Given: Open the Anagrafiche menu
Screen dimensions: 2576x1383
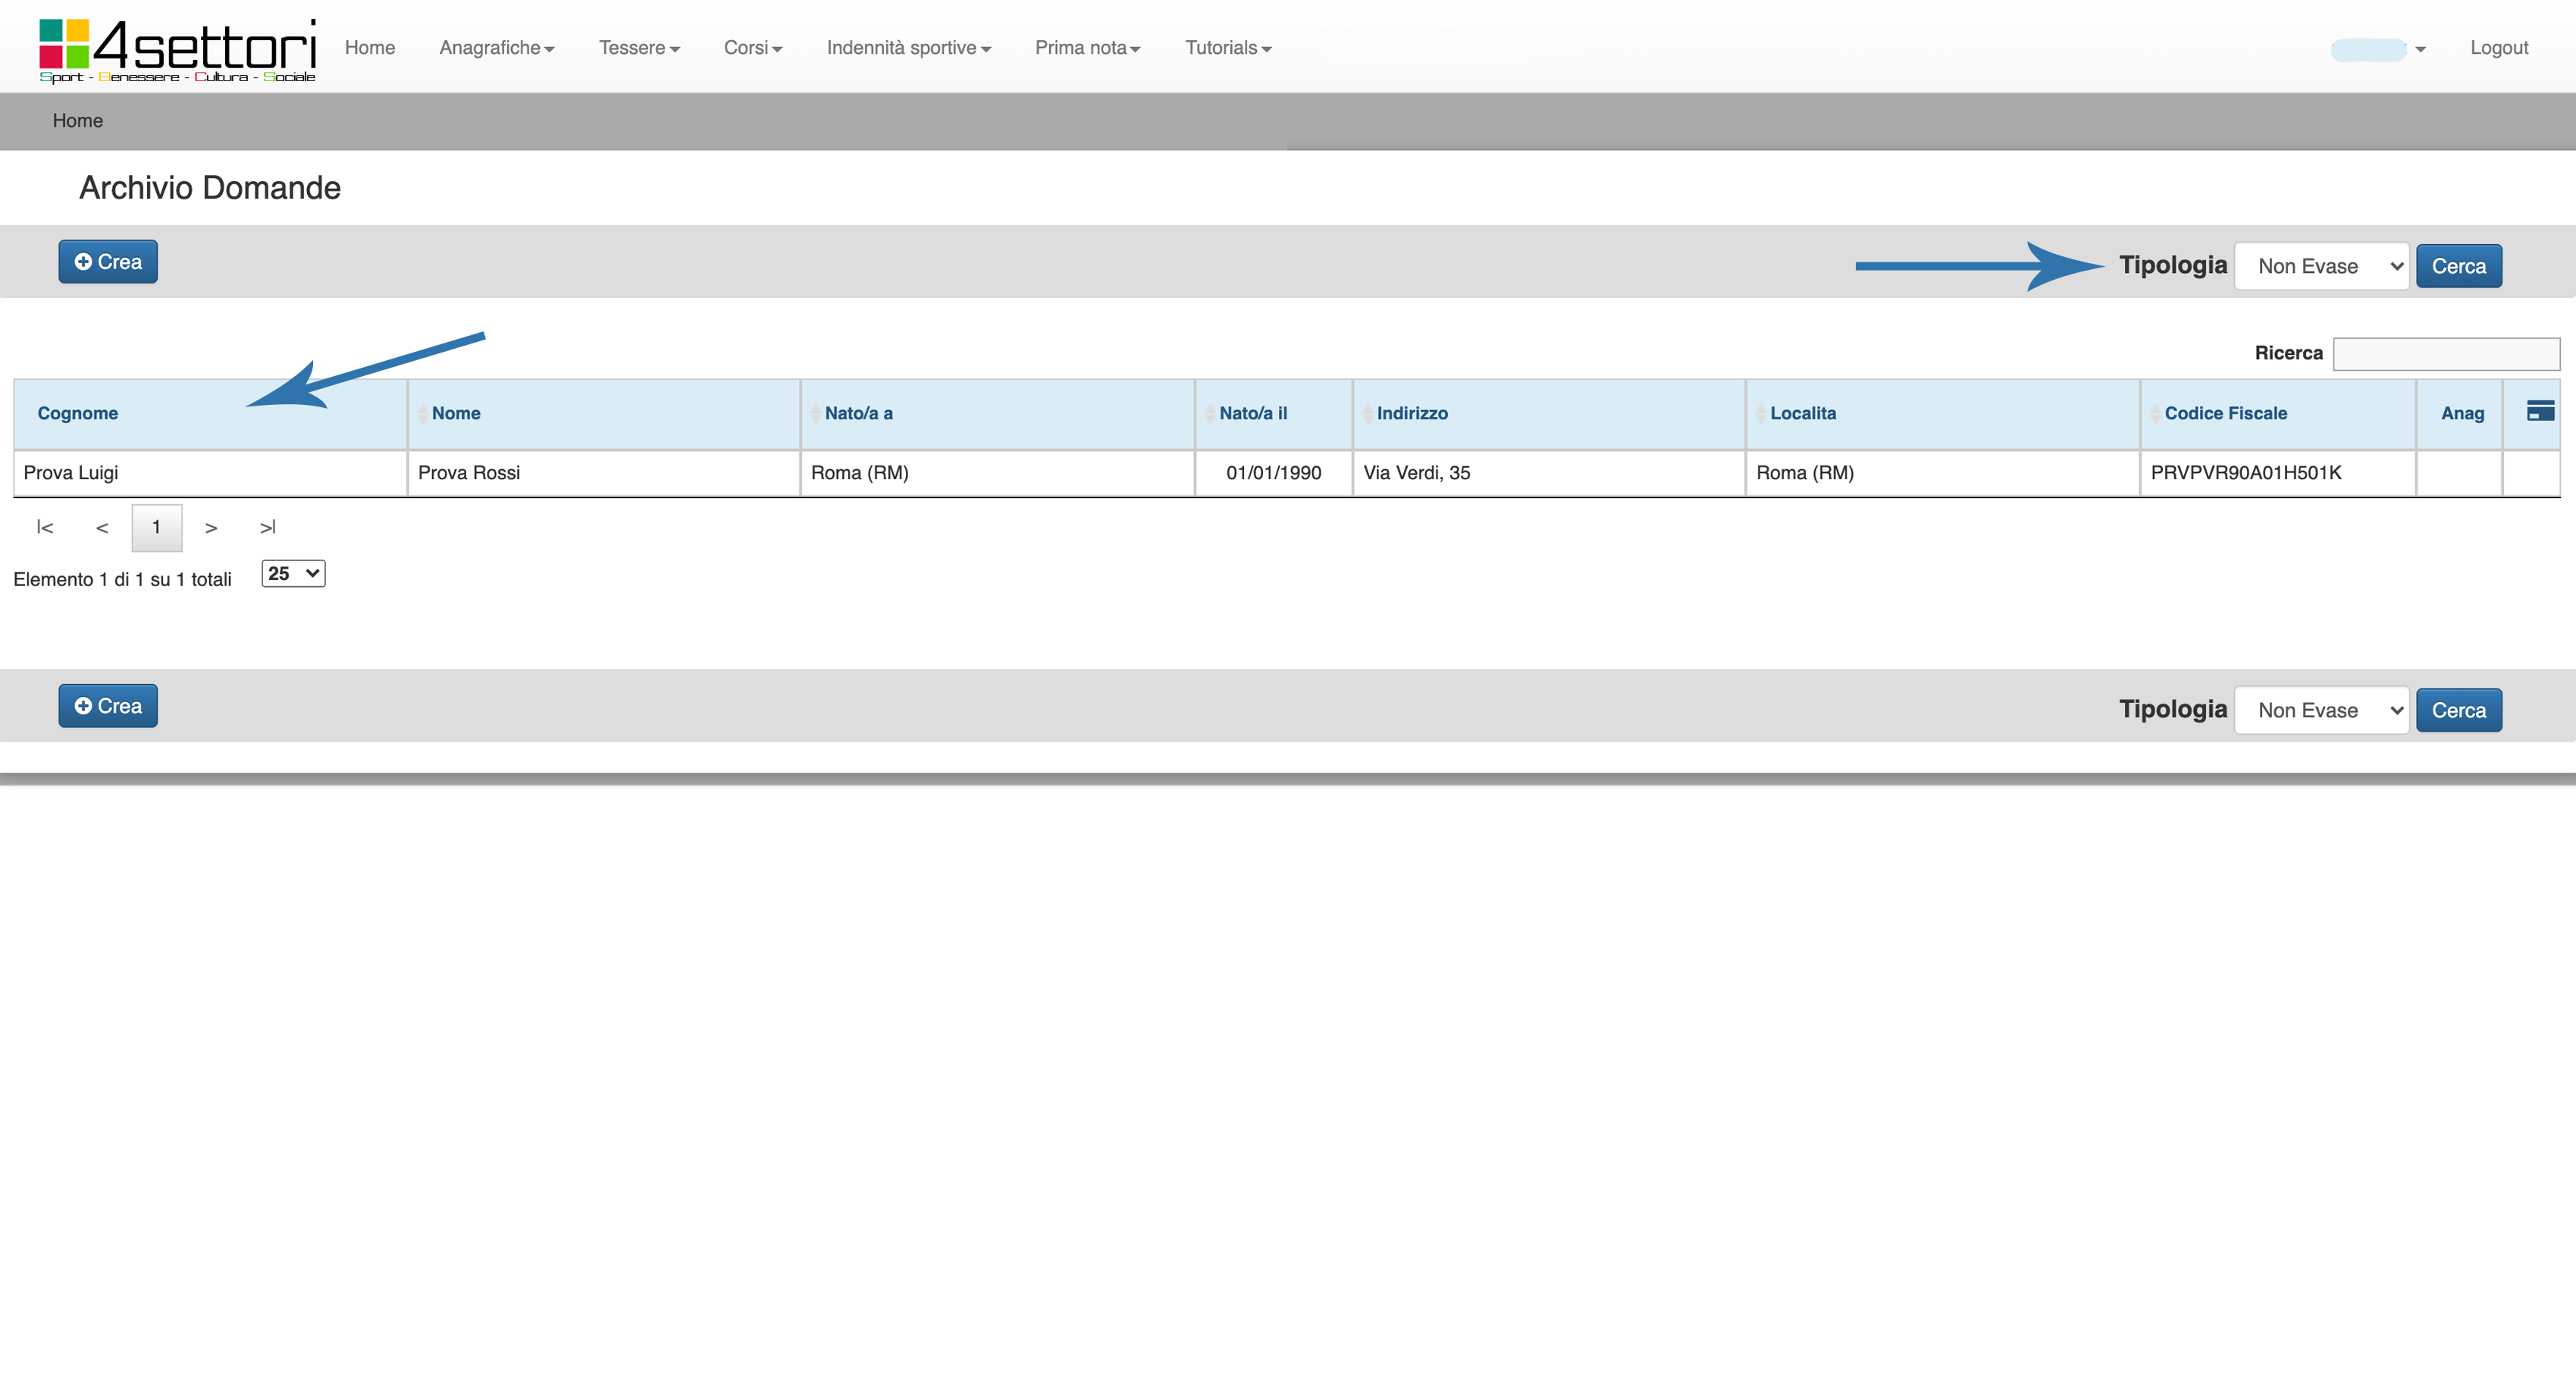Looking at the screenshot, I should click(x=496, y=48).
